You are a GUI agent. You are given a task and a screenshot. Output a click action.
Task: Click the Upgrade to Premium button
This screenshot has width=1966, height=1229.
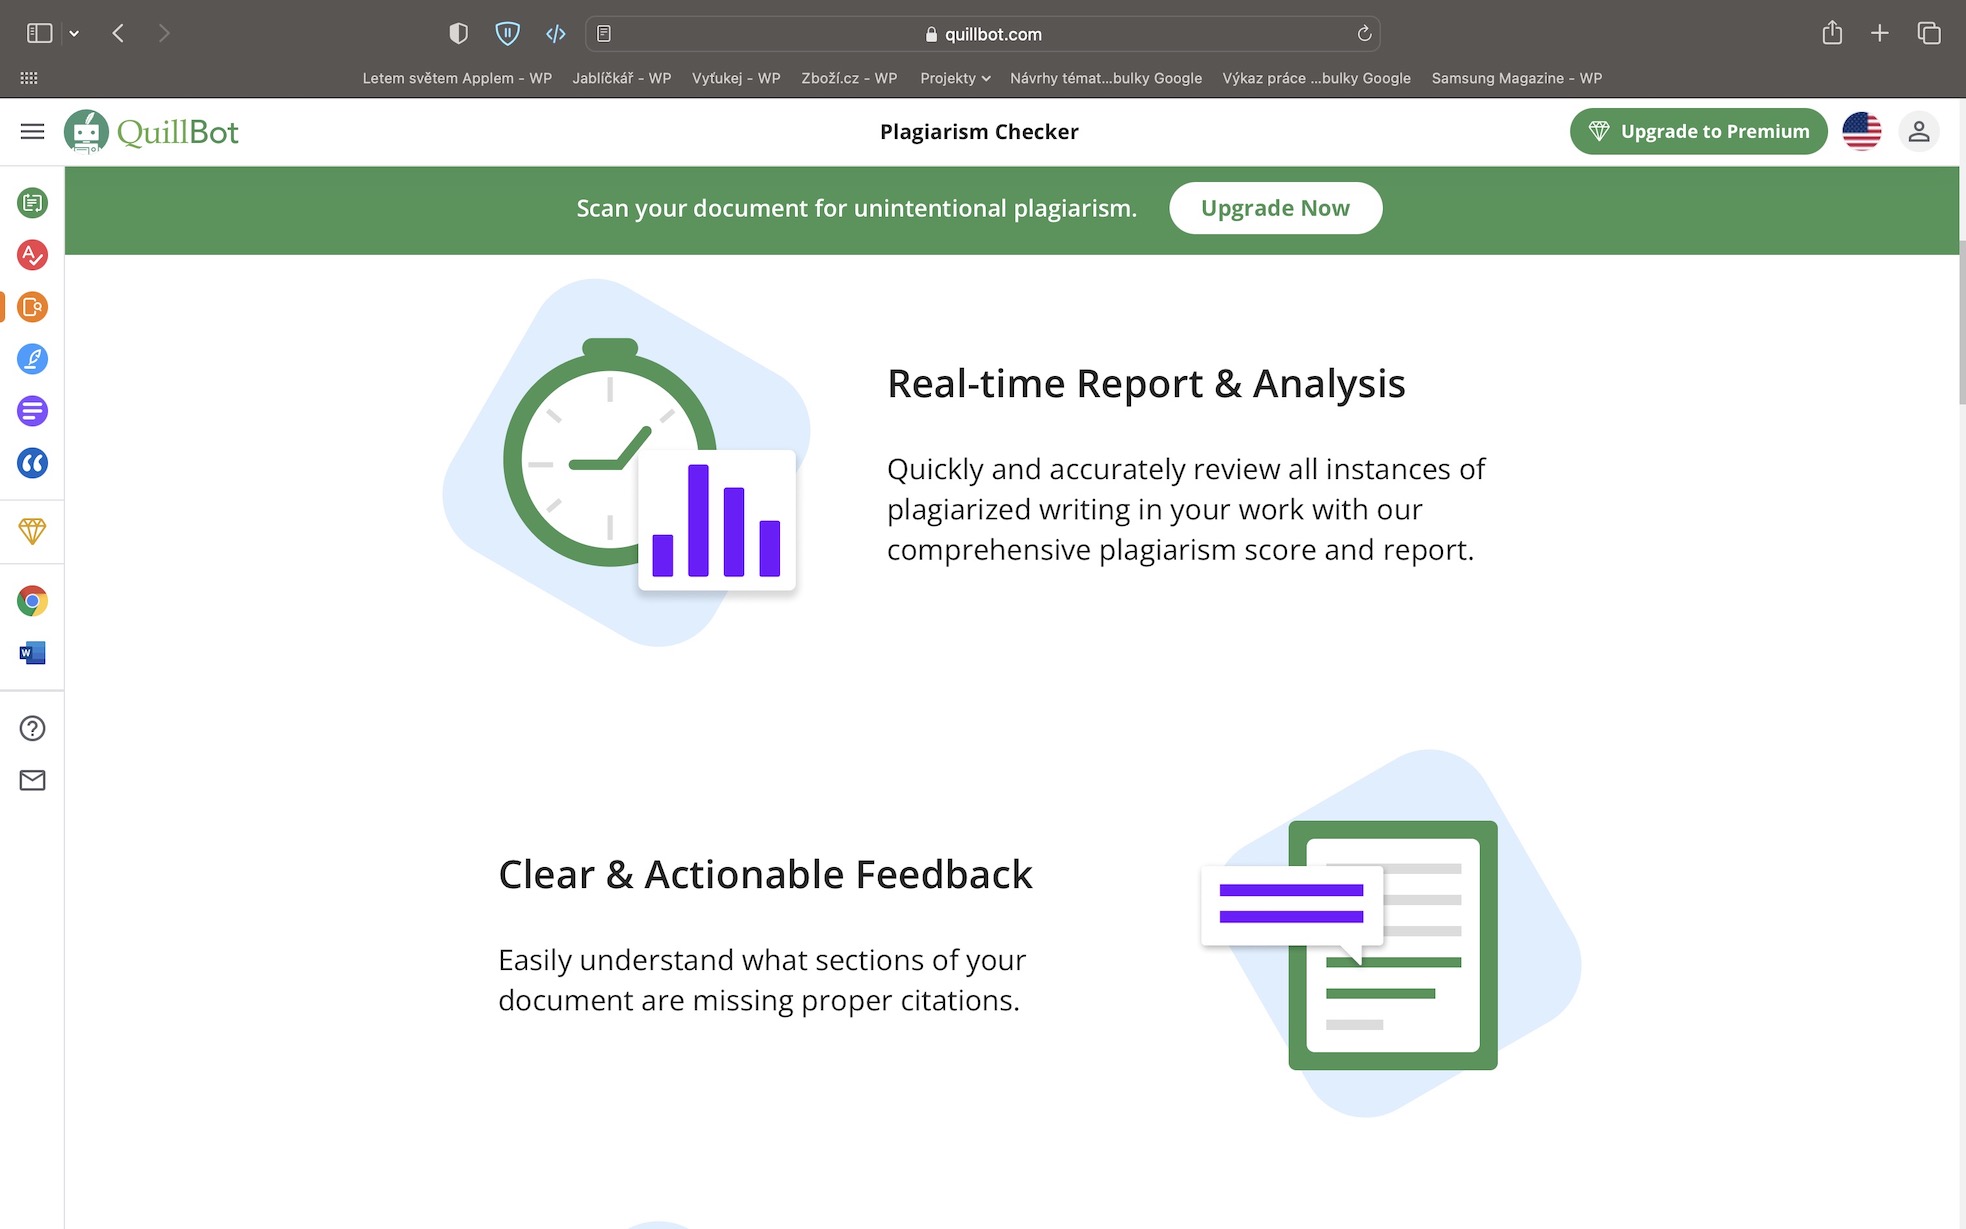1698,131
